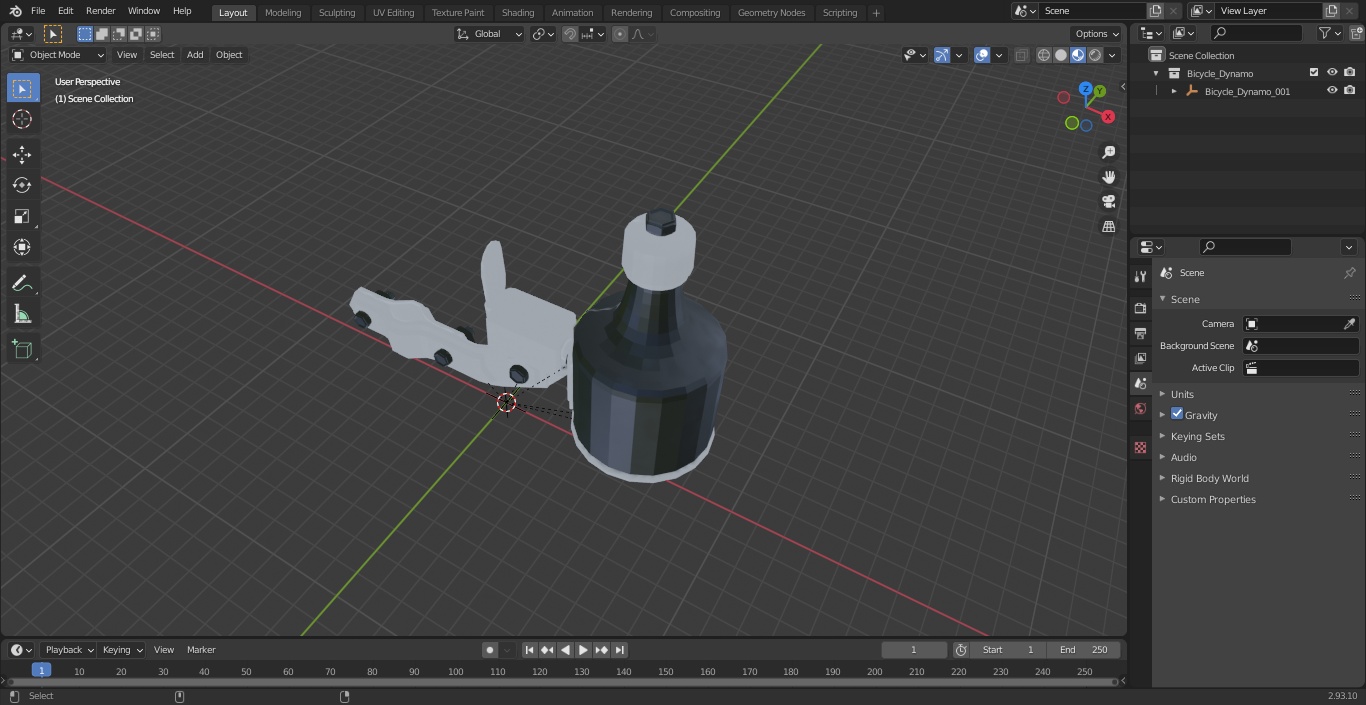This screenshot has width=1366, height=705.
Task: Click the current frame number field
Action: pos(913,650)
